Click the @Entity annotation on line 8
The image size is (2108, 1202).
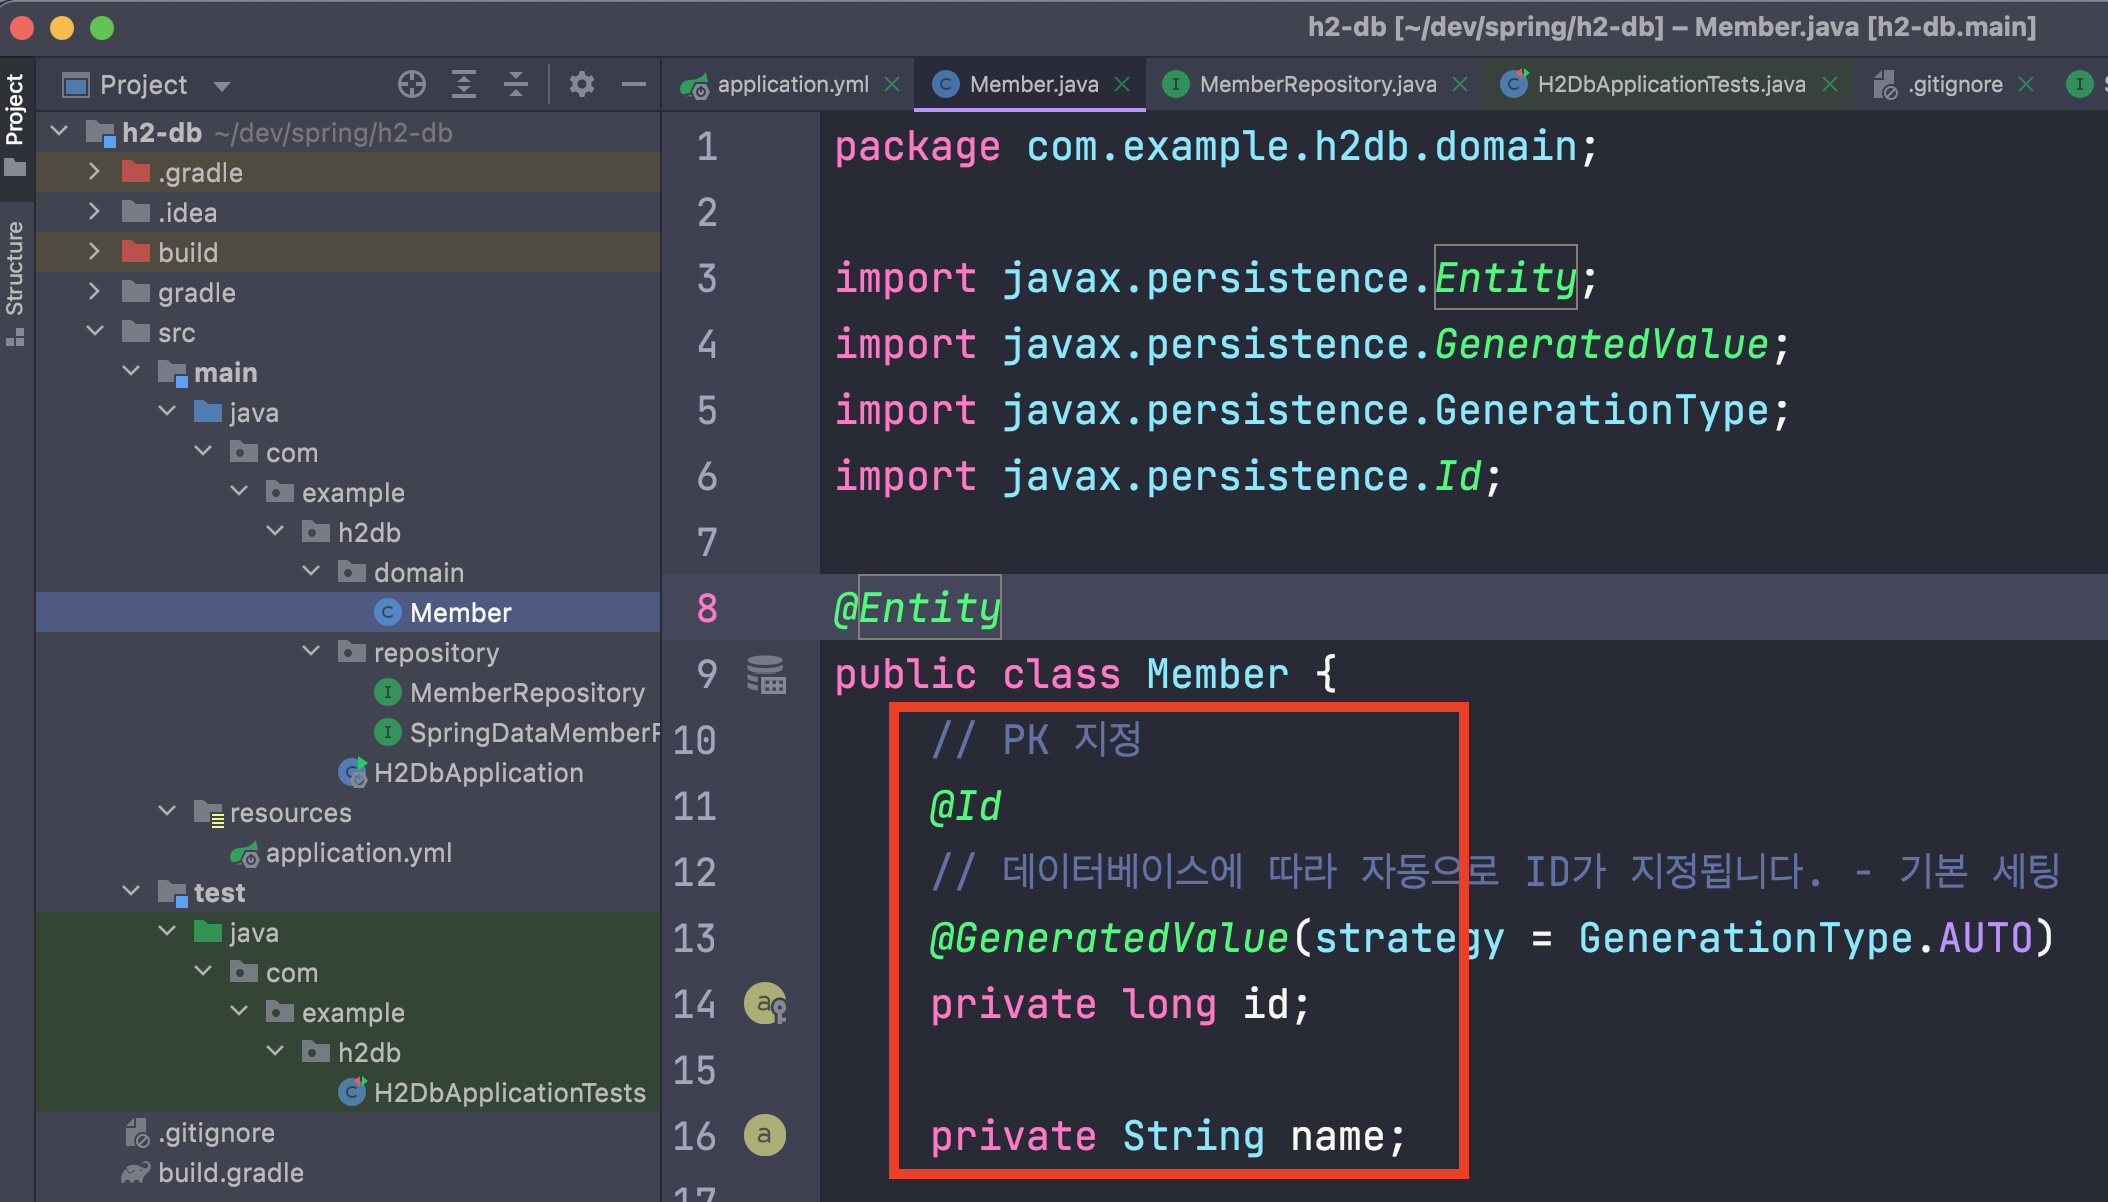[x=917, y=608]
